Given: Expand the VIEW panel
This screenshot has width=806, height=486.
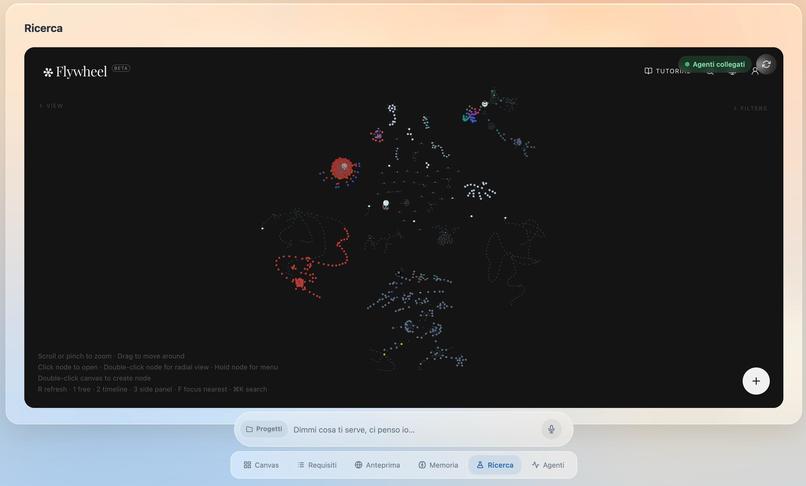Looking at the screenshot, I should [51, 106].
